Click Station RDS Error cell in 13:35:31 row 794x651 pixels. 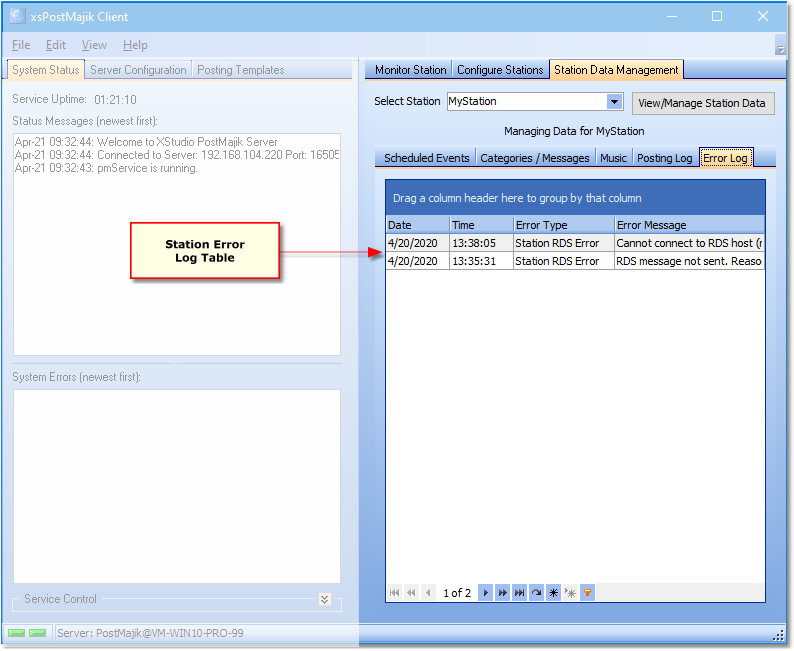pos(564,261)
